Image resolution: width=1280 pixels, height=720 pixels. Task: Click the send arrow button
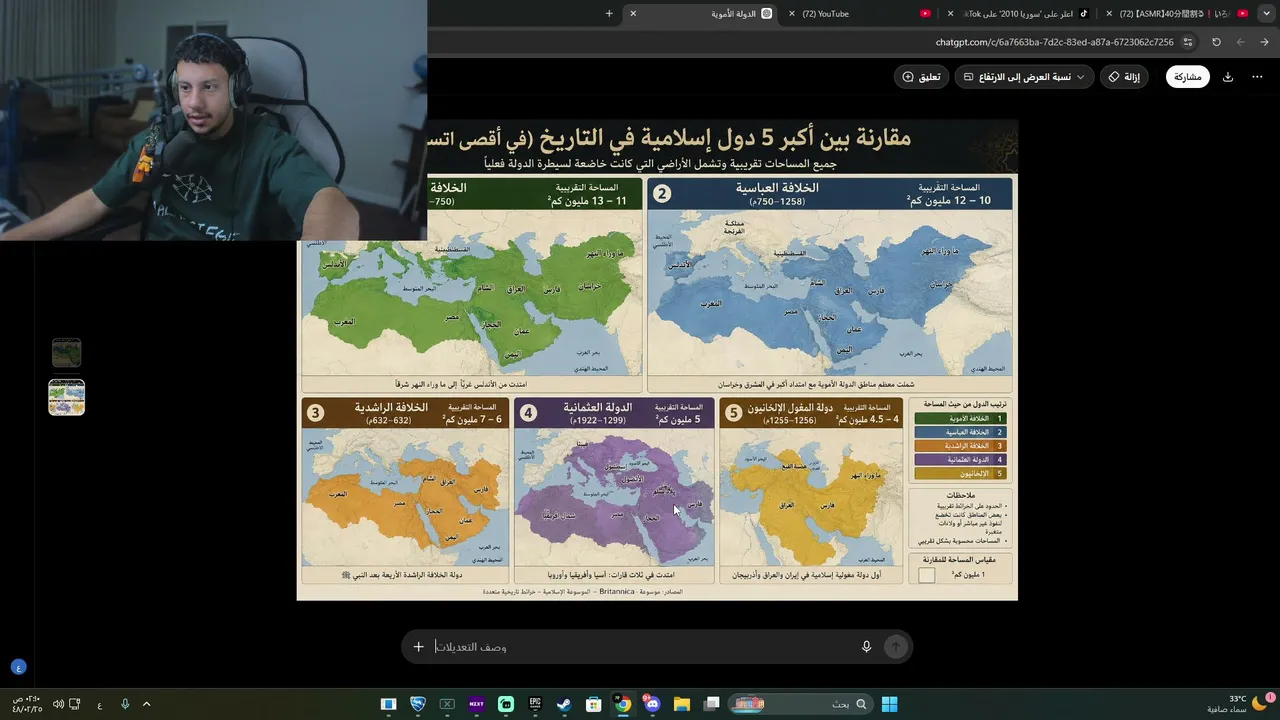896,647
